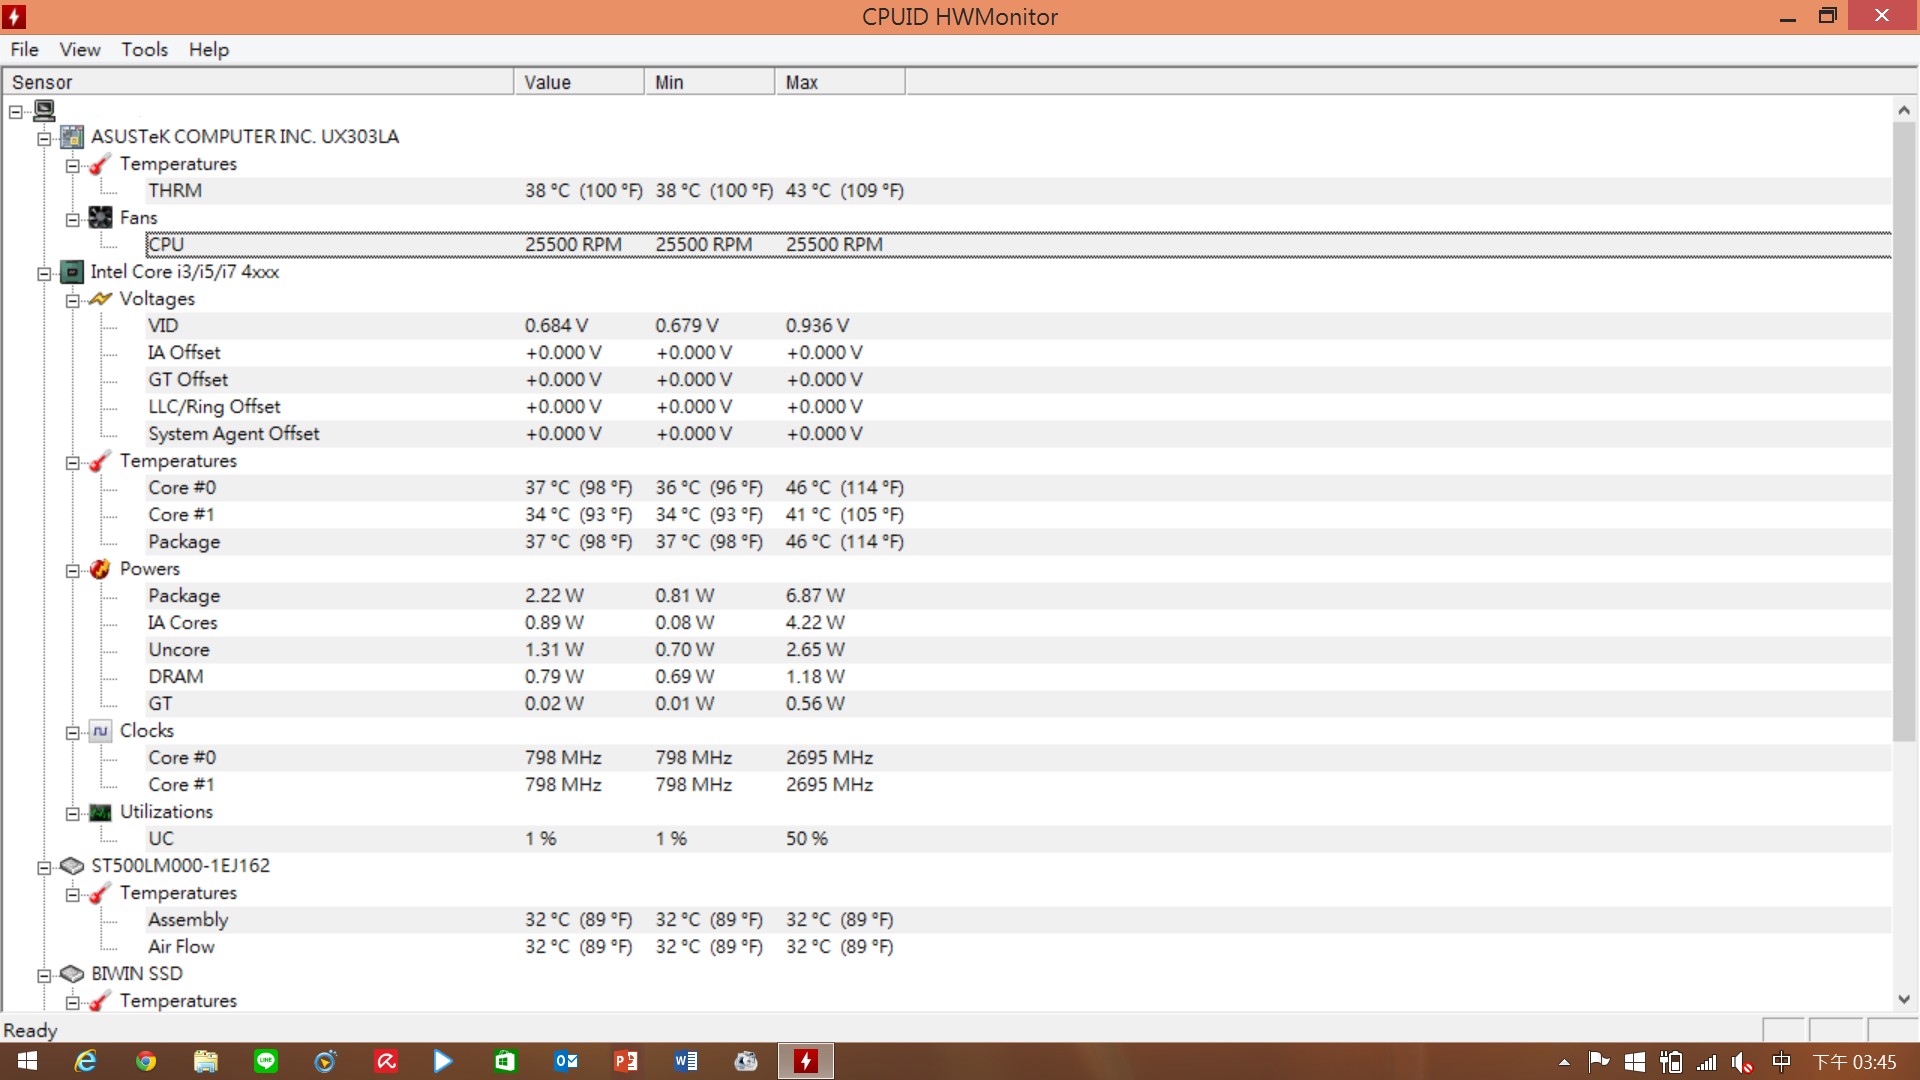Select the Air Flow temperature row
The image size is (1920, 1080).
(1018, 946)
